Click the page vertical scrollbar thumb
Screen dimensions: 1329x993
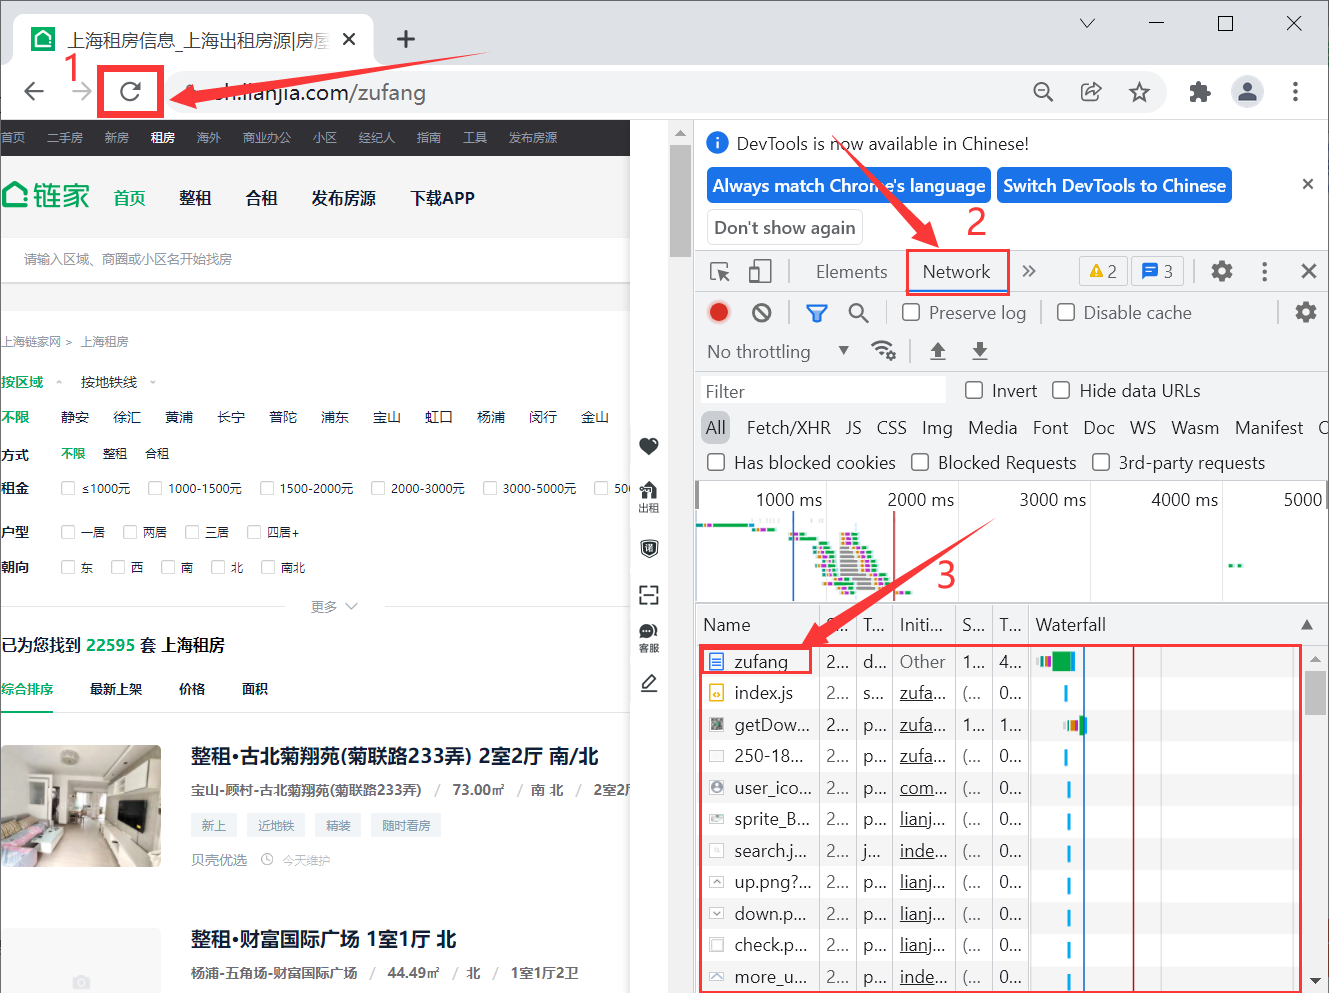(680, 200)
